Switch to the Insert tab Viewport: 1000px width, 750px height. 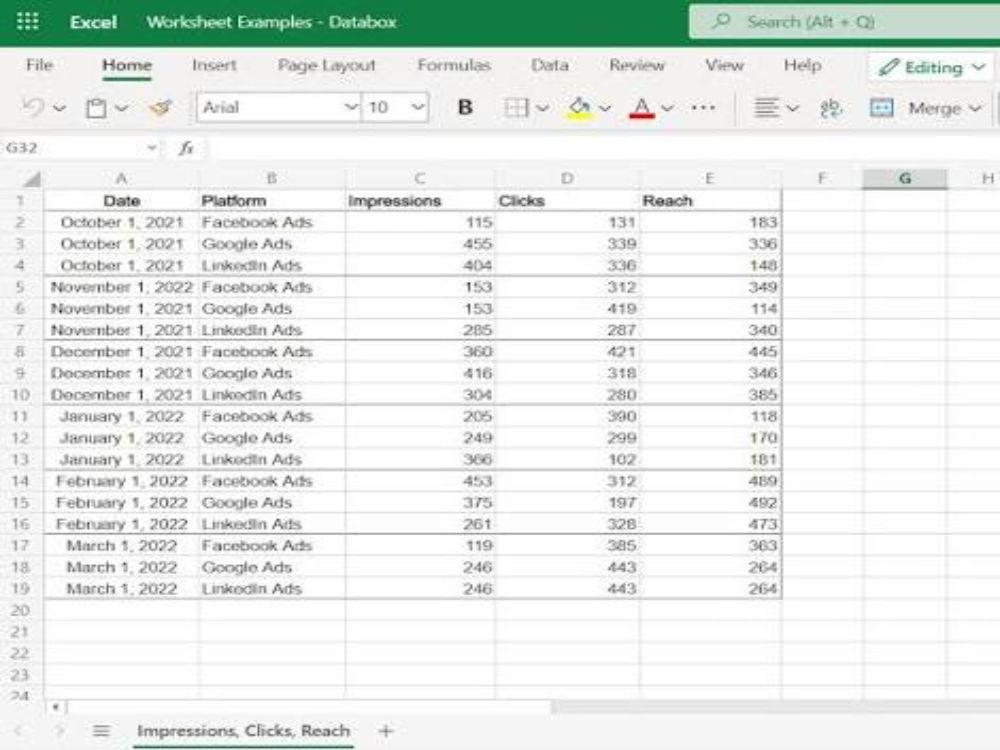[214, 65]
